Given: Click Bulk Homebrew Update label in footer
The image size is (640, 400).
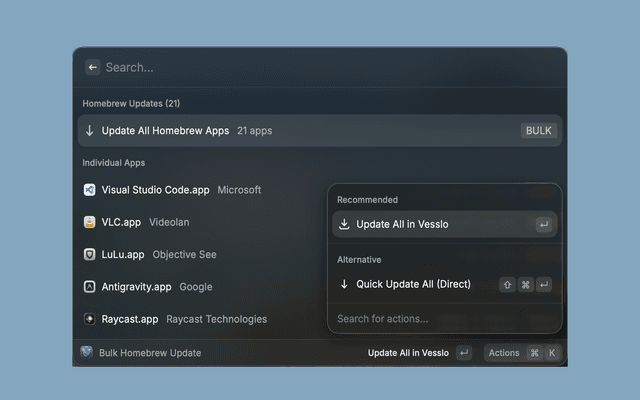Looking at the screenshot, I should [x=150, y=353].
